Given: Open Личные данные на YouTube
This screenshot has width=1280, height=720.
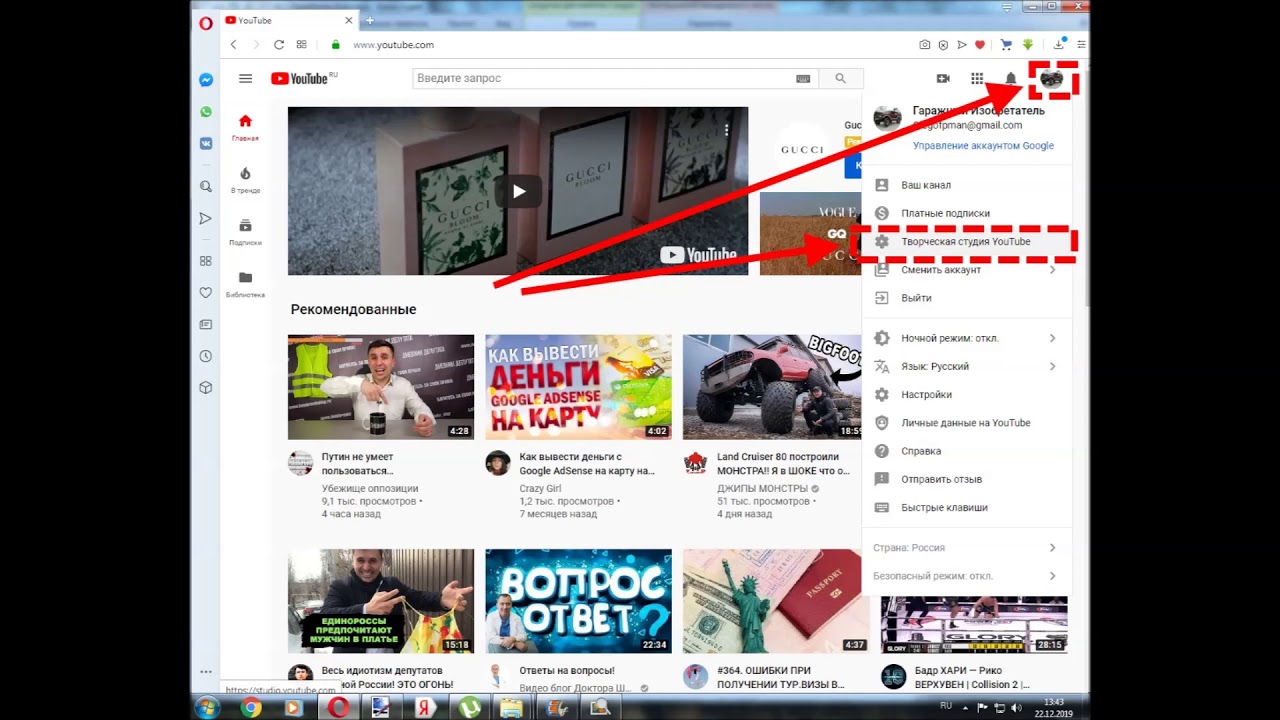Looking at the screenshot, I should [966, 423].
